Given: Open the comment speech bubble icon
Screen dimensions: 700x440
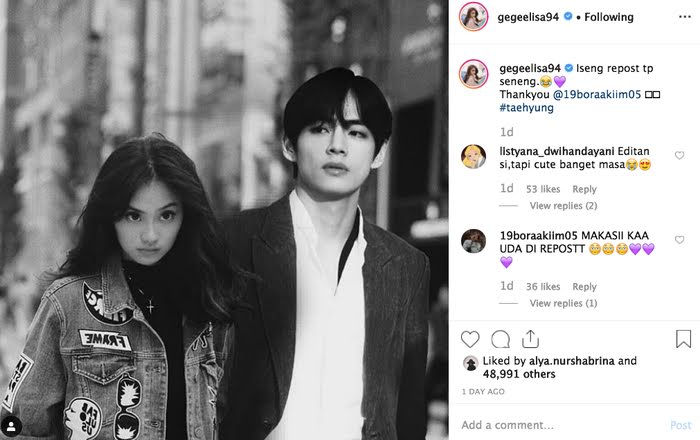Looking at the screenshot, I should [500, 340].
